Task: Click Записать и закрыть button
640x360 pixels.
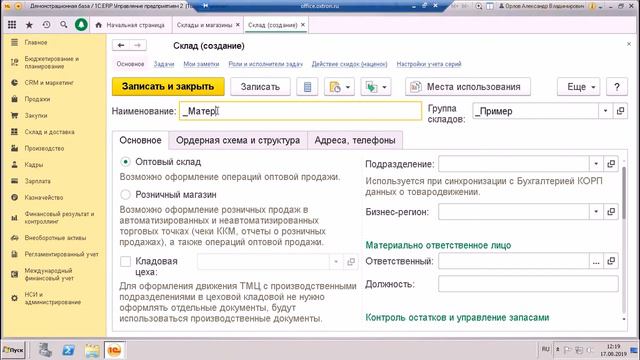Action: 168,87
